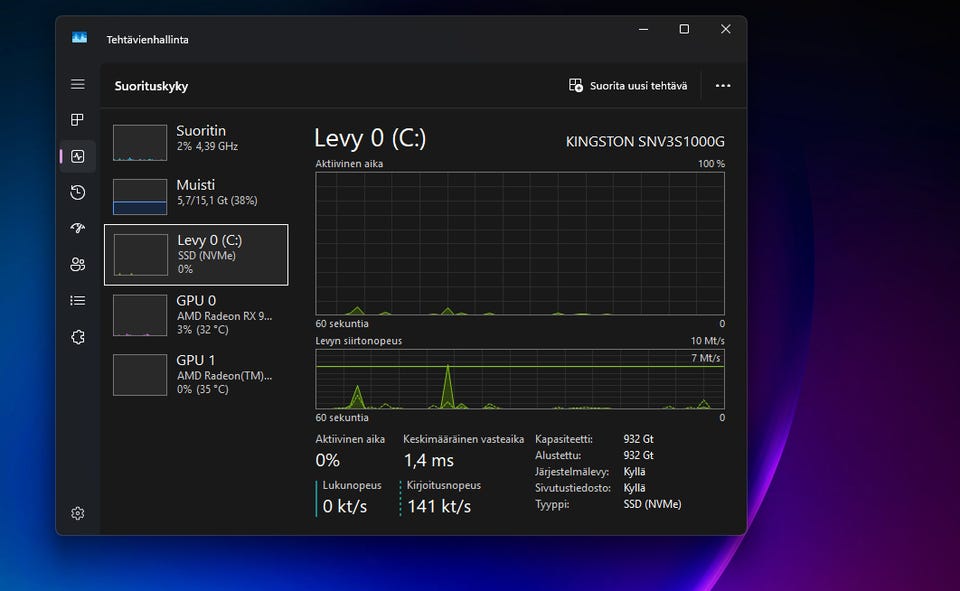Select the Levy 0 (C:) entry
Image resolution: width=960 pixels, height=591 pixels.
pos(196,255)
